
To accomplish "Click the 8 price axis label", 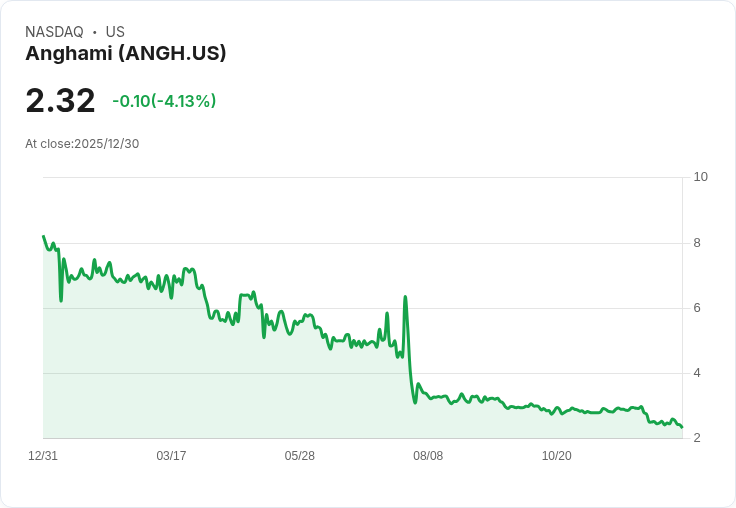I will point(697,243).
